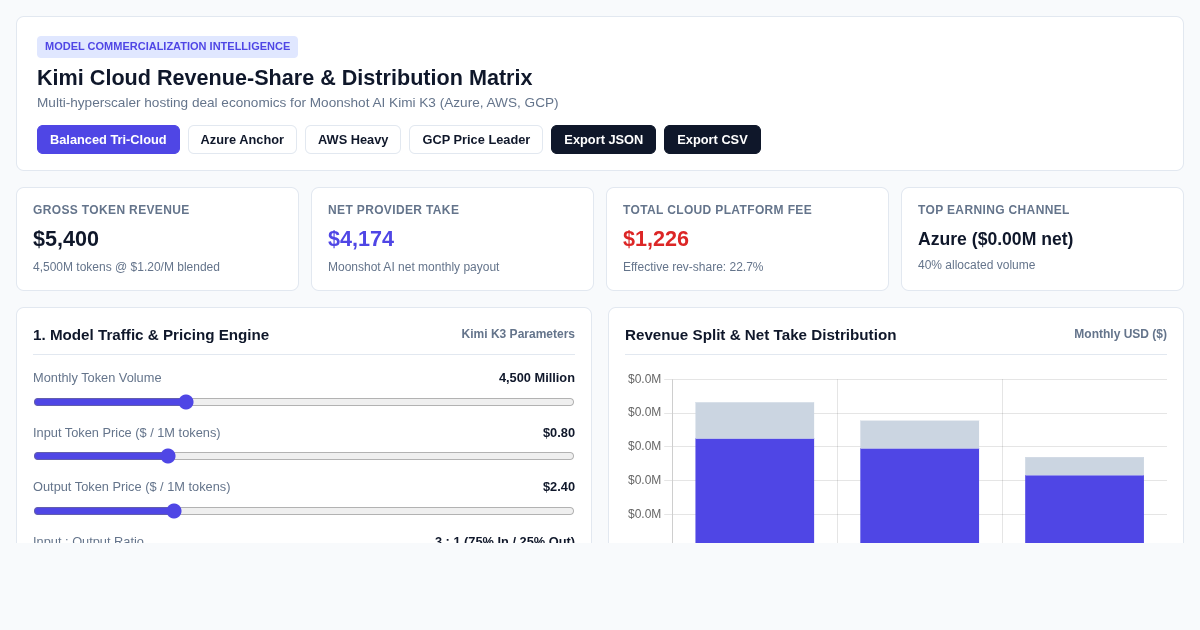1200x630 pixels.
Task: Click the gray fee segment of first bar
Action: point(755,421)
